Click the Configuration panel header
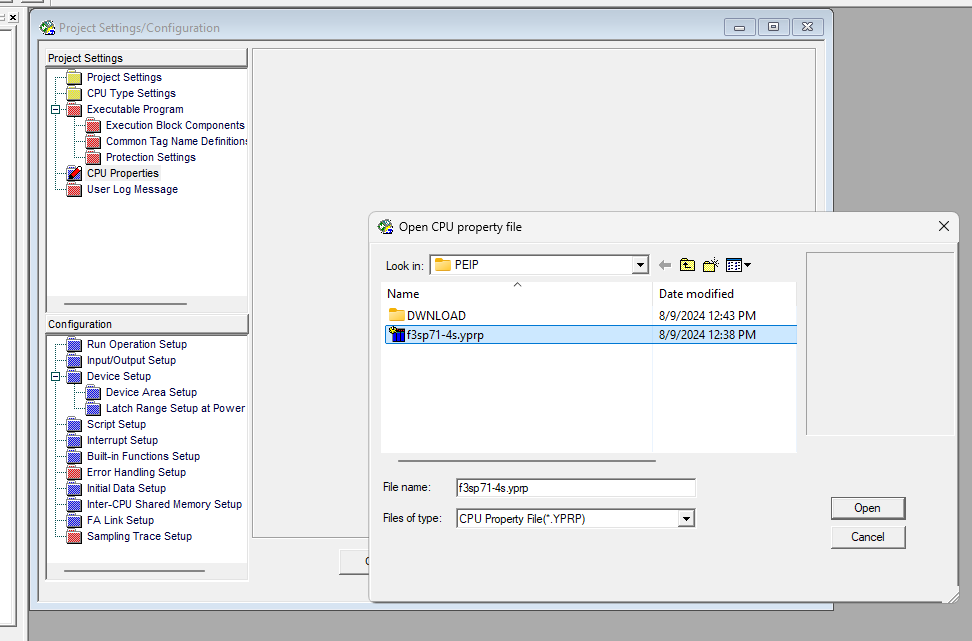 pyautogui.click(x=146, y=324)
